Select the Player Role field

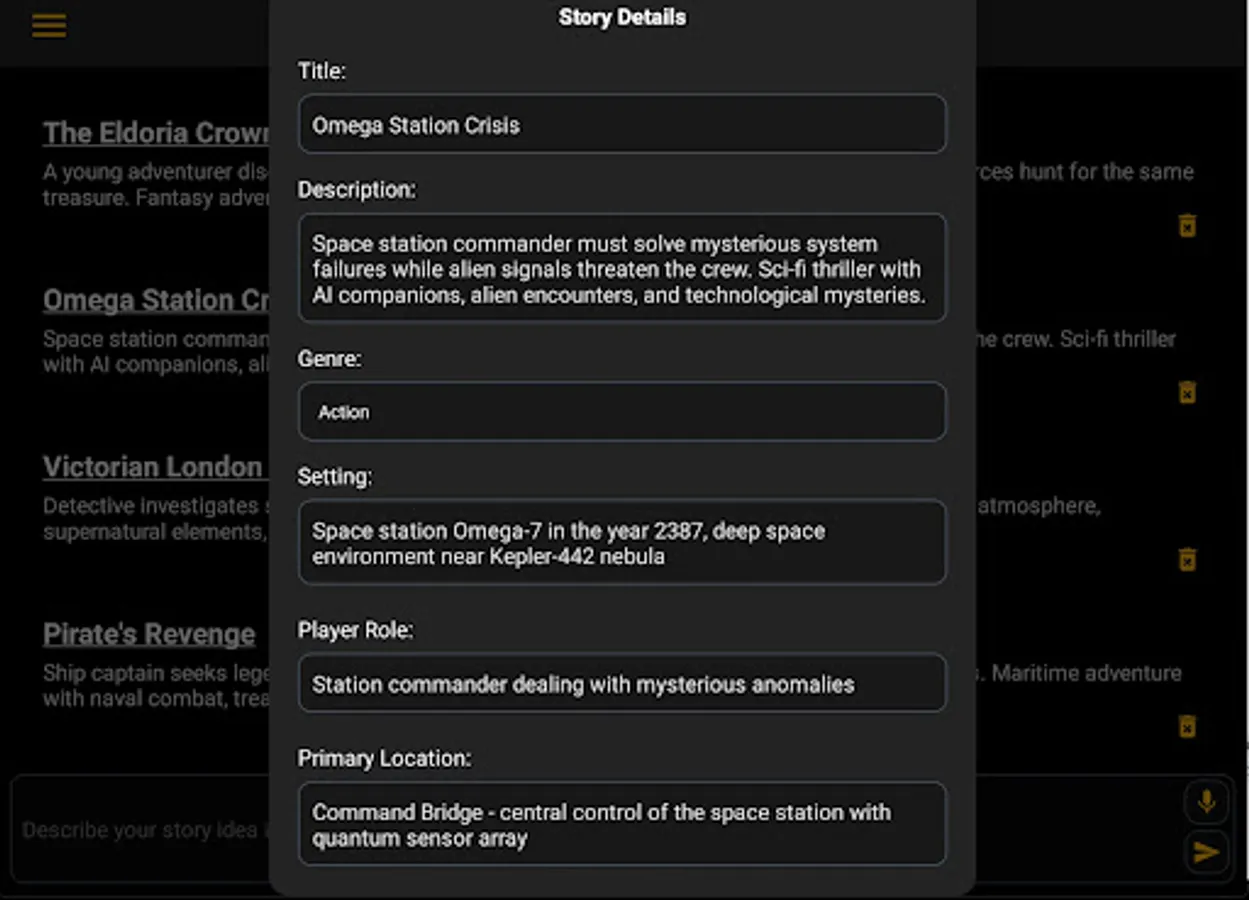621,683
